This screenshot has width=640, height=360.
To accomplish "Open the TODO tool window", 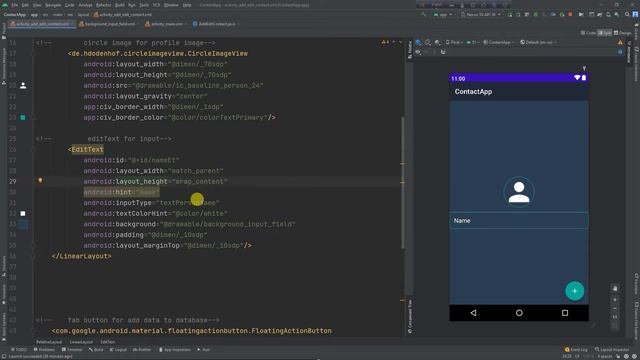I will click(19, 350).
